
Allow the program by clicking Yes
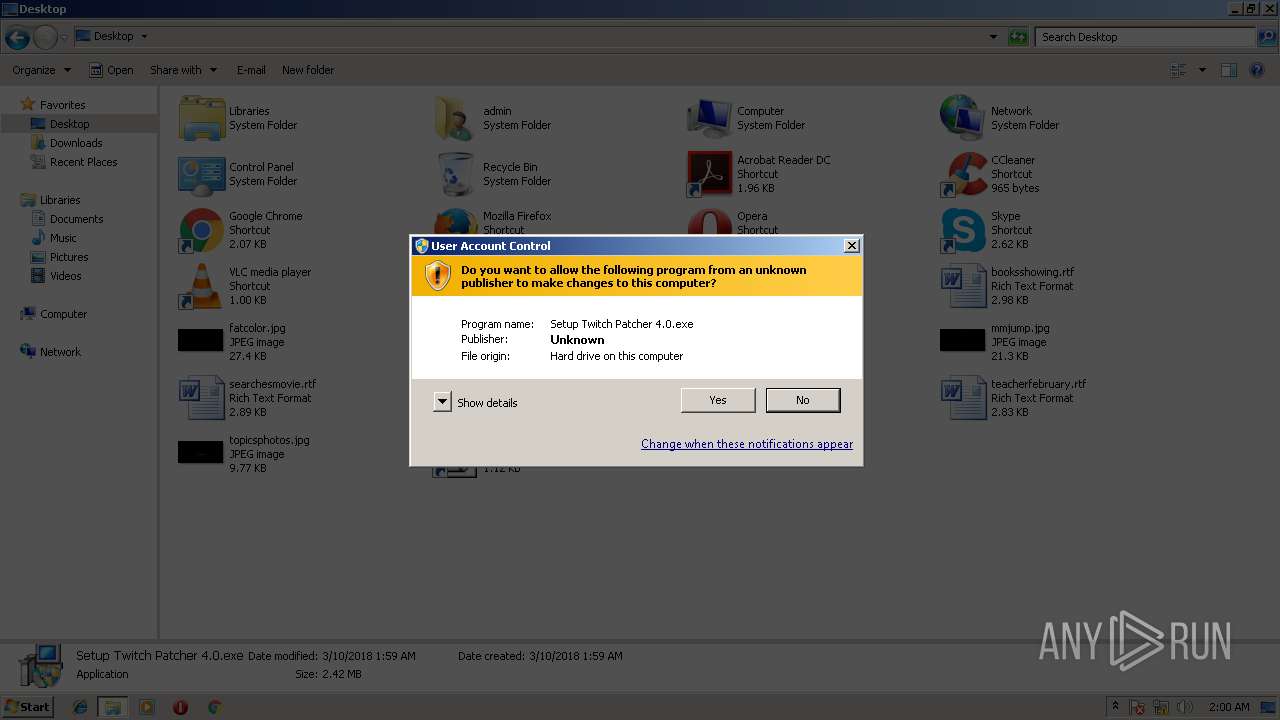tap(718, 400)
